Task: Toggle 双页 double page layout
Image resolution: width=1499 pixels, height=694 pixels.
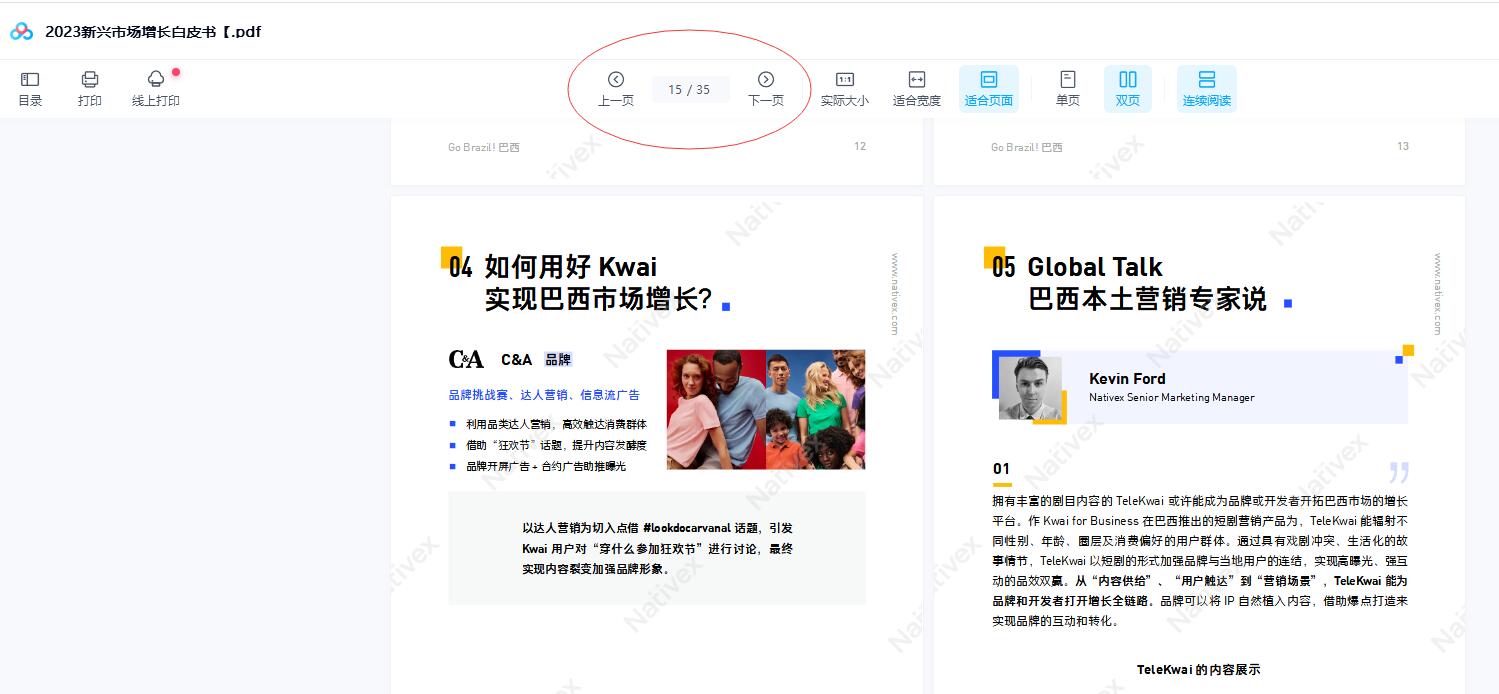Action: (1128, 88)
